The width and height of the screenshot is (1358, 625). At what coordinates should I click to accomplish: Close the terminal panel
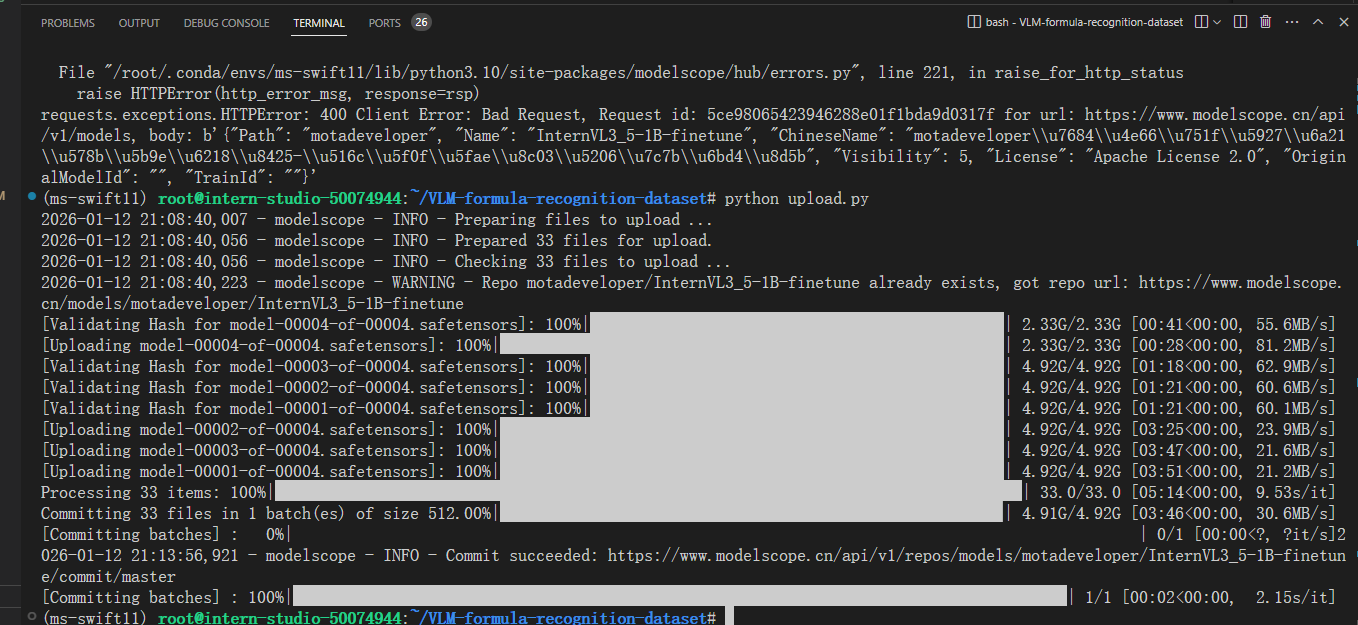coord(1341,22)
